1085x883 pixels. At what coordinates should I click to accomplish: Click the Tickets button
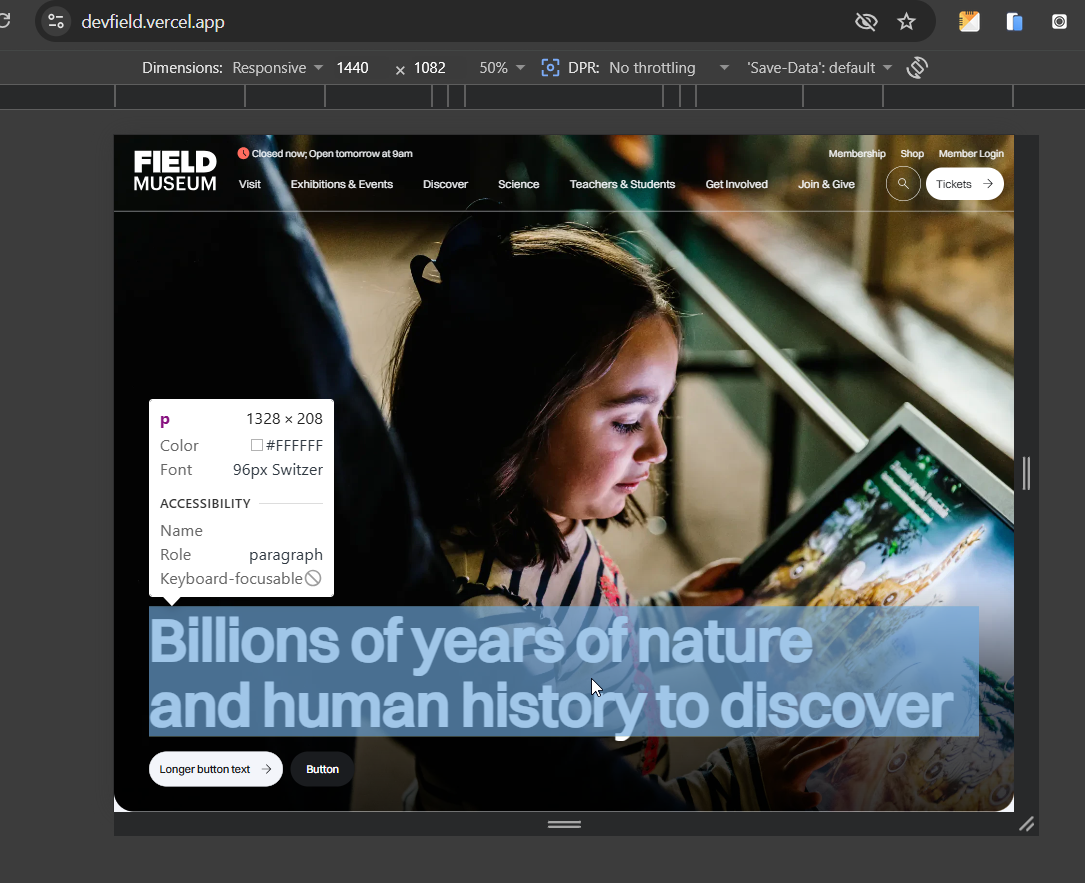coord(964,184)
